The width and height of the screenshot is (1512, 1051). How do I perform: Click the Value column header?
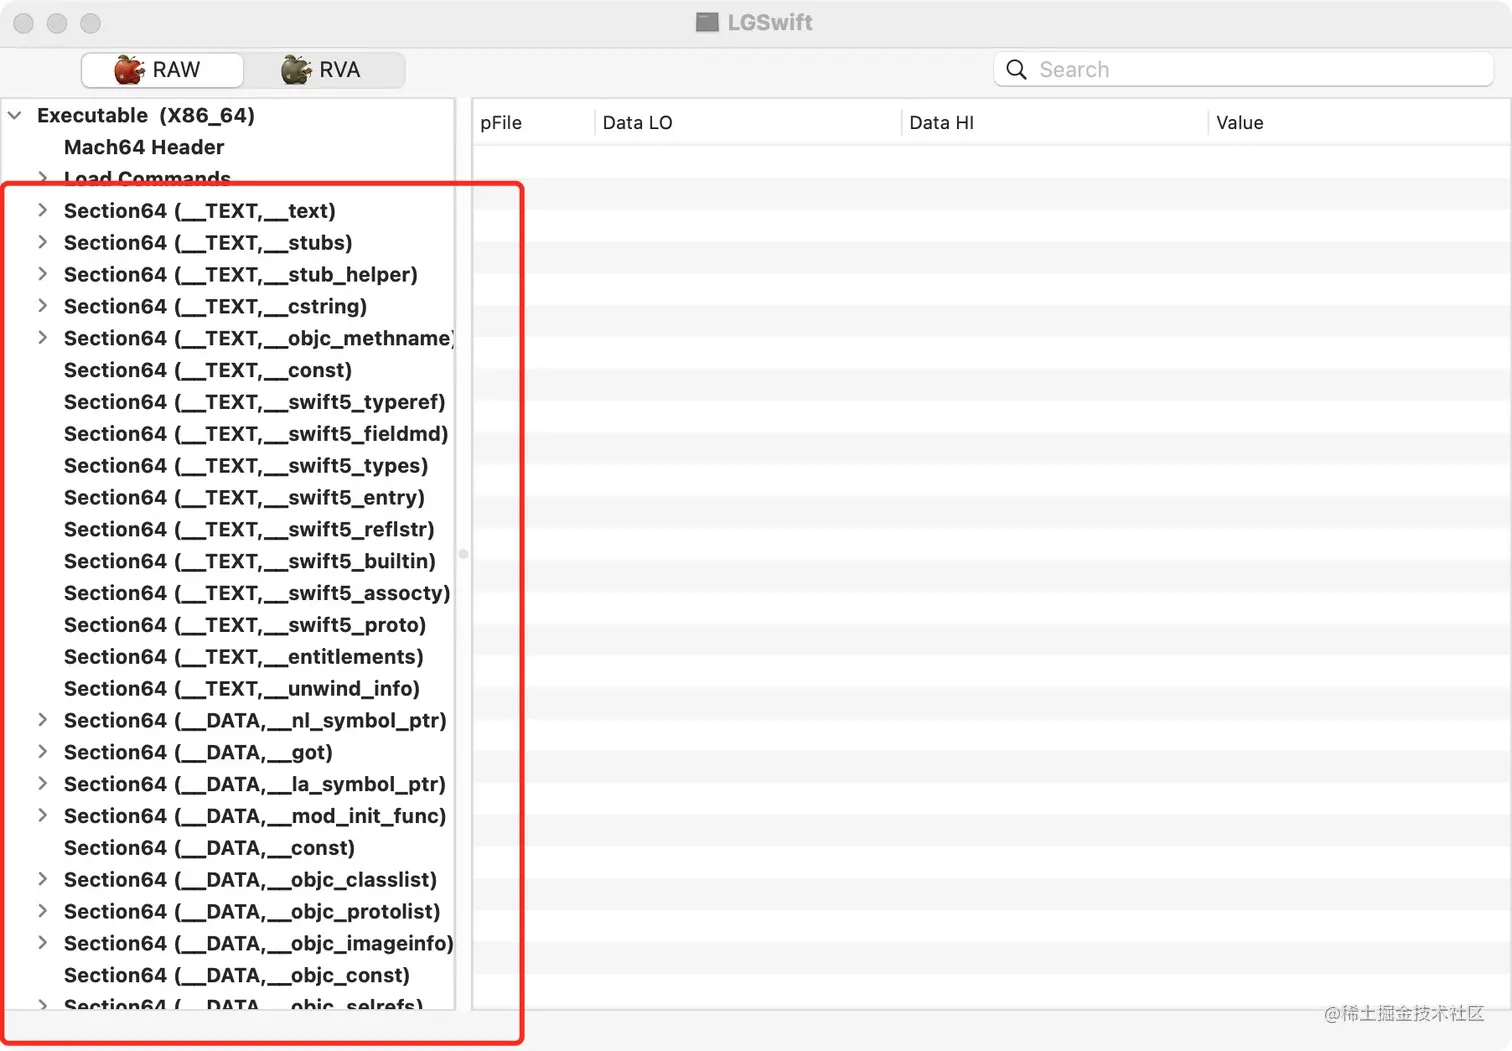pyautogui.click(x=1359, y=123)
